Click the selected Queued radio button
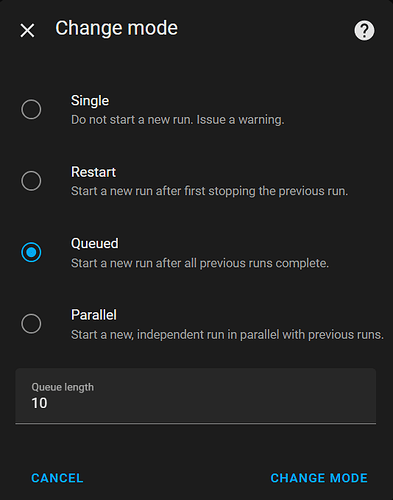 [x=31, y=252]
